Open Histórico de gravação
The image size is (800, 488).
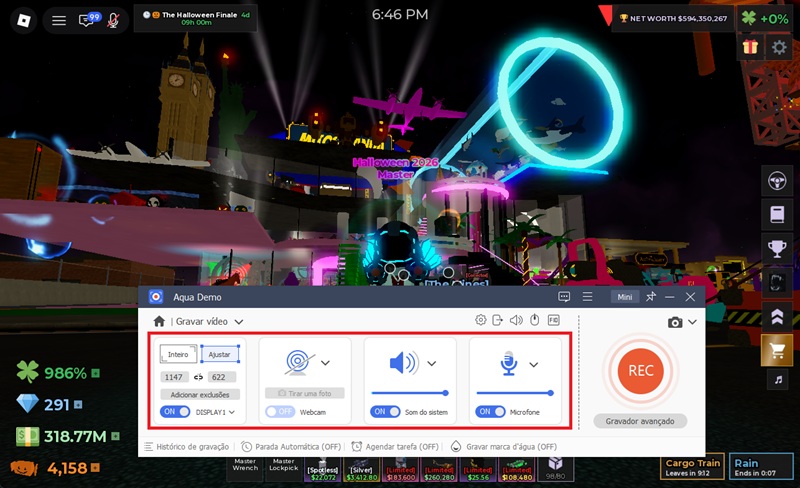[187, 447]
